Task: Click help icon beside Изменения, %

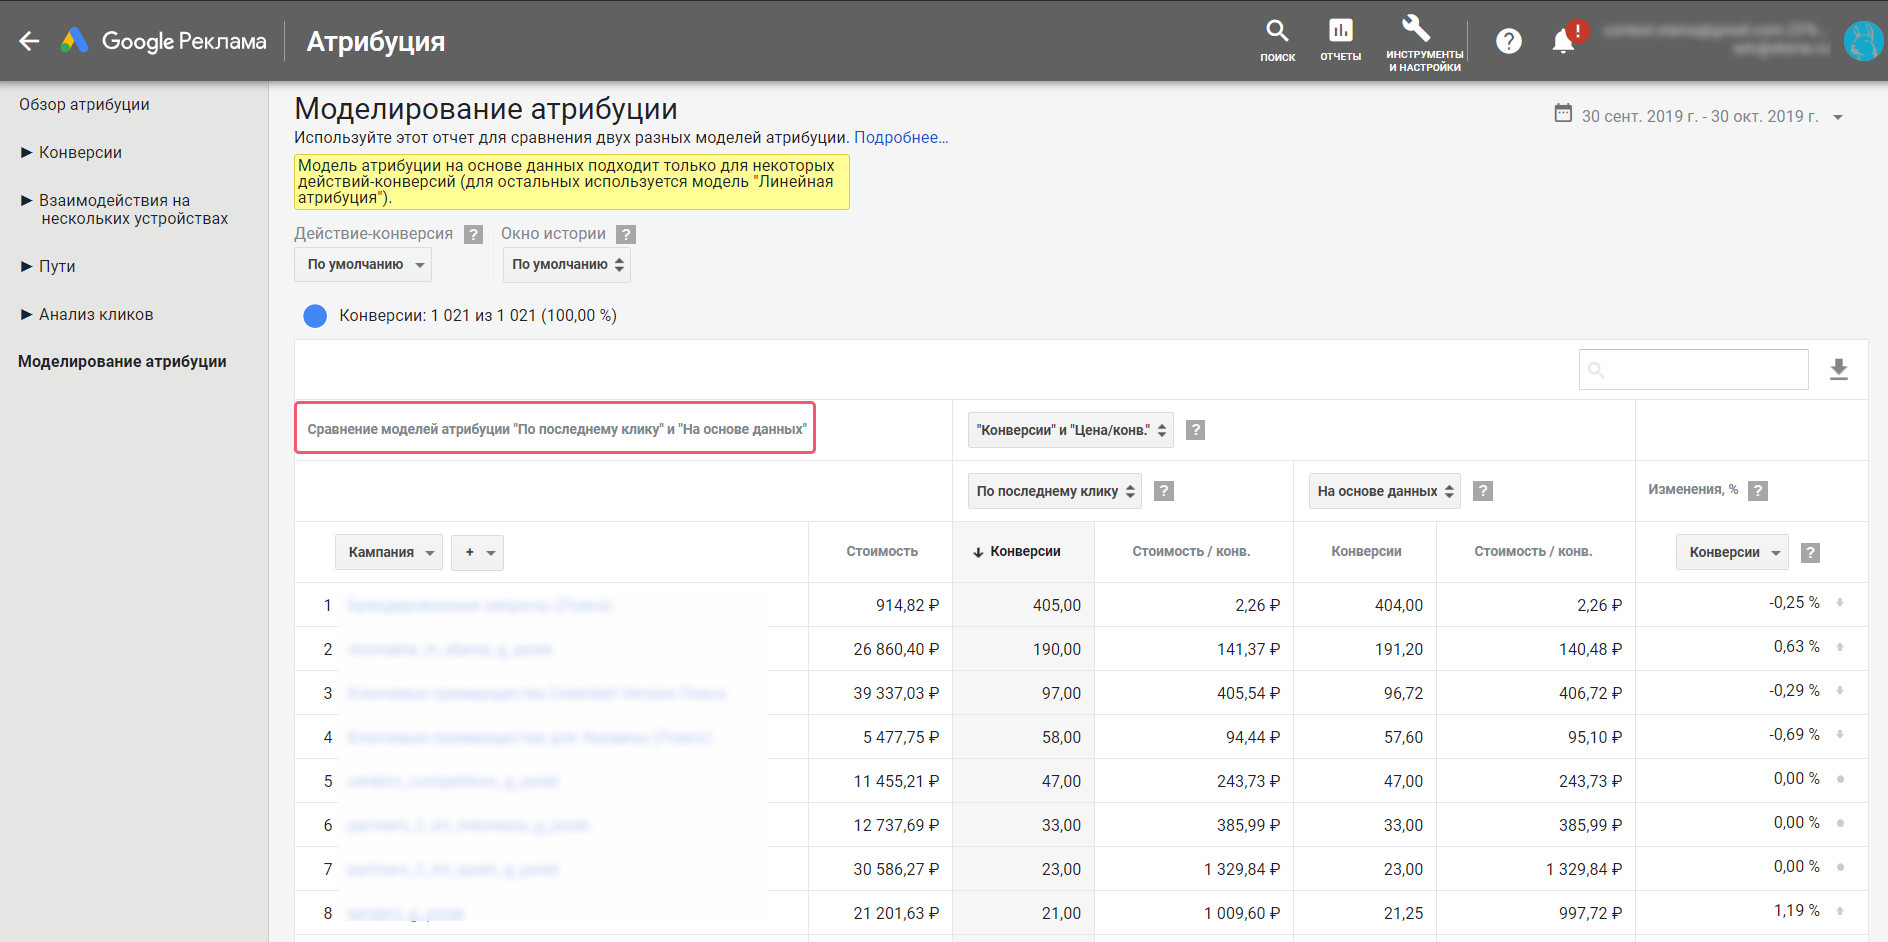Action: click(1758, 490)
